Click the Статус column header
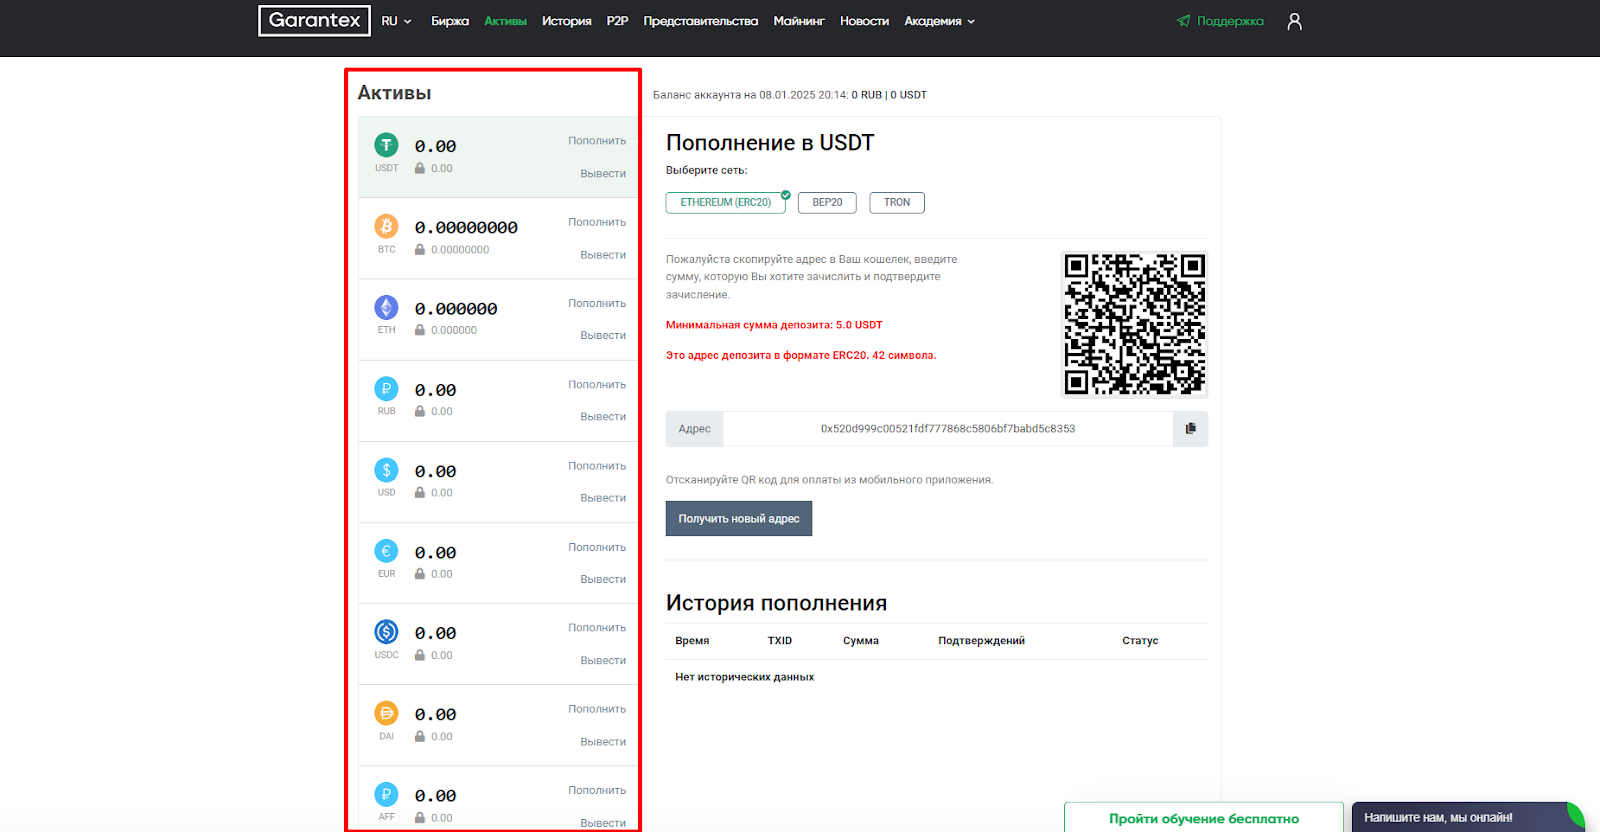The width and height of the screenshot is (1600, 832). point(1140,641)
